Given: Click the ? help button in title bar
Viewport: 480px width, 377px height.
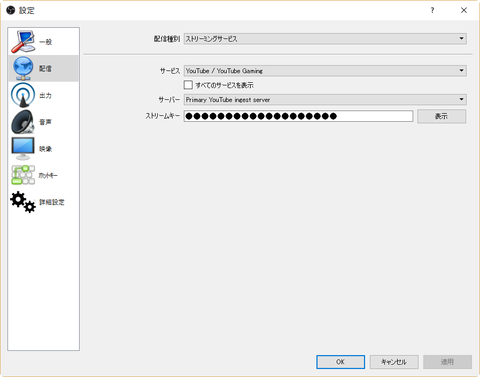Looking at the screenshot, I should [432, 10].
